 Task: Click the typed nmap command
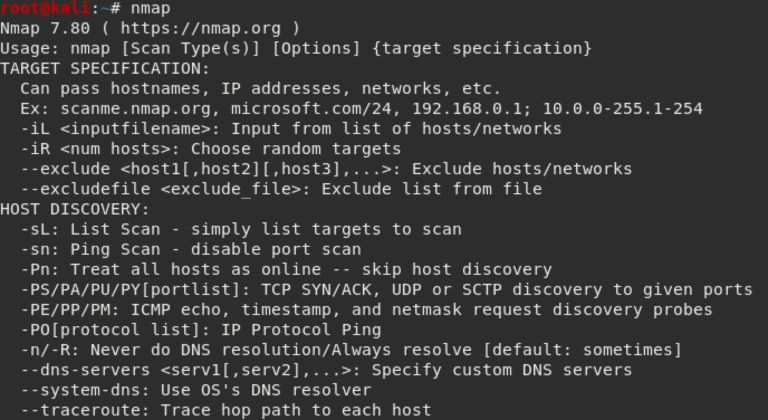[151, 9]
